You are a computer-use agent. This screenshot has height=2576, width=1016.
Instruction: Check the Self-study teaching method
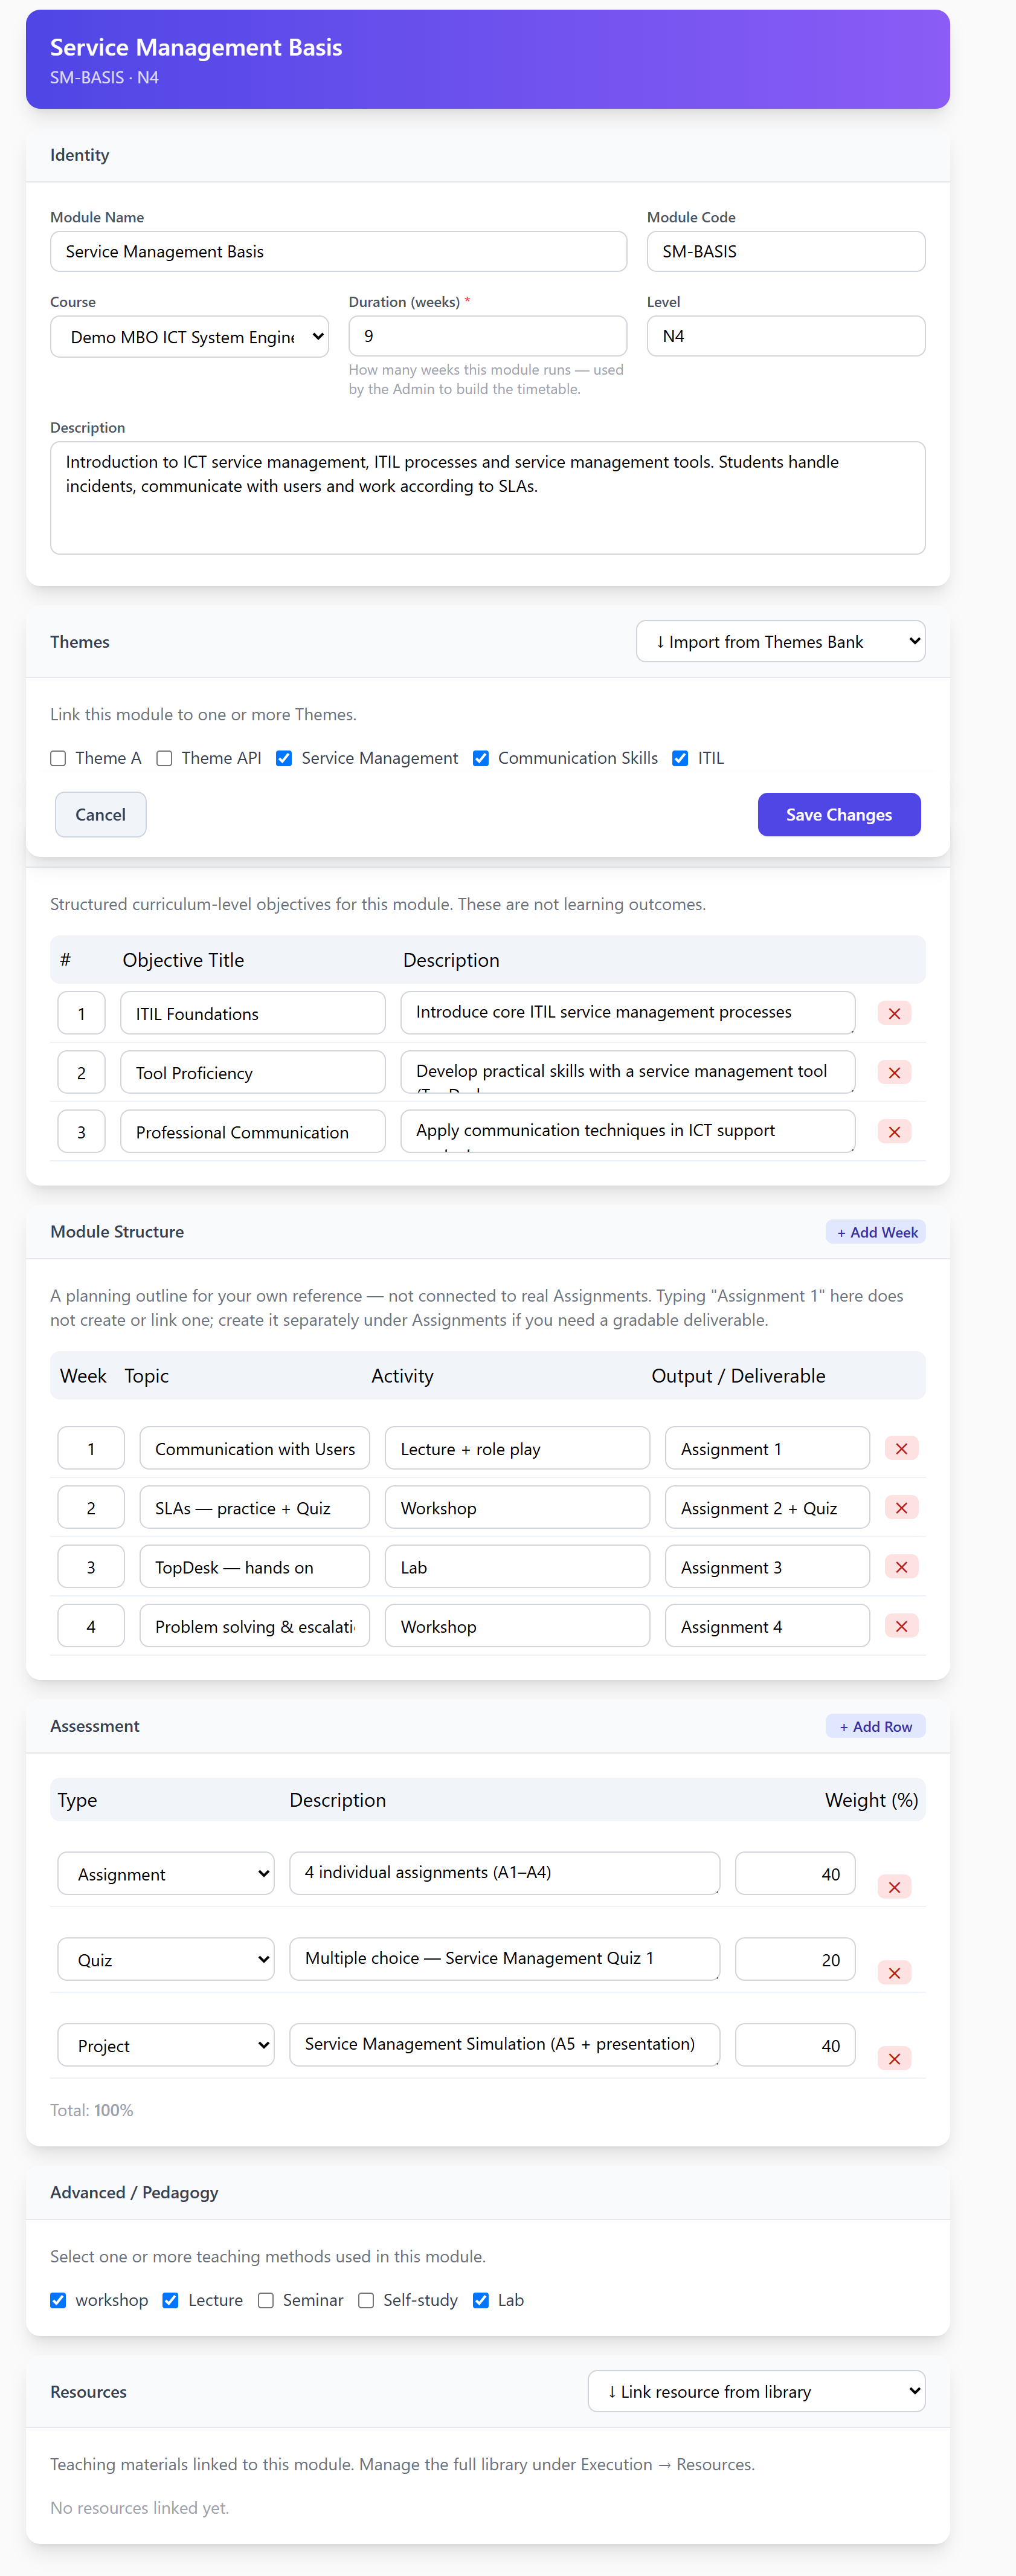[366, 2300]
